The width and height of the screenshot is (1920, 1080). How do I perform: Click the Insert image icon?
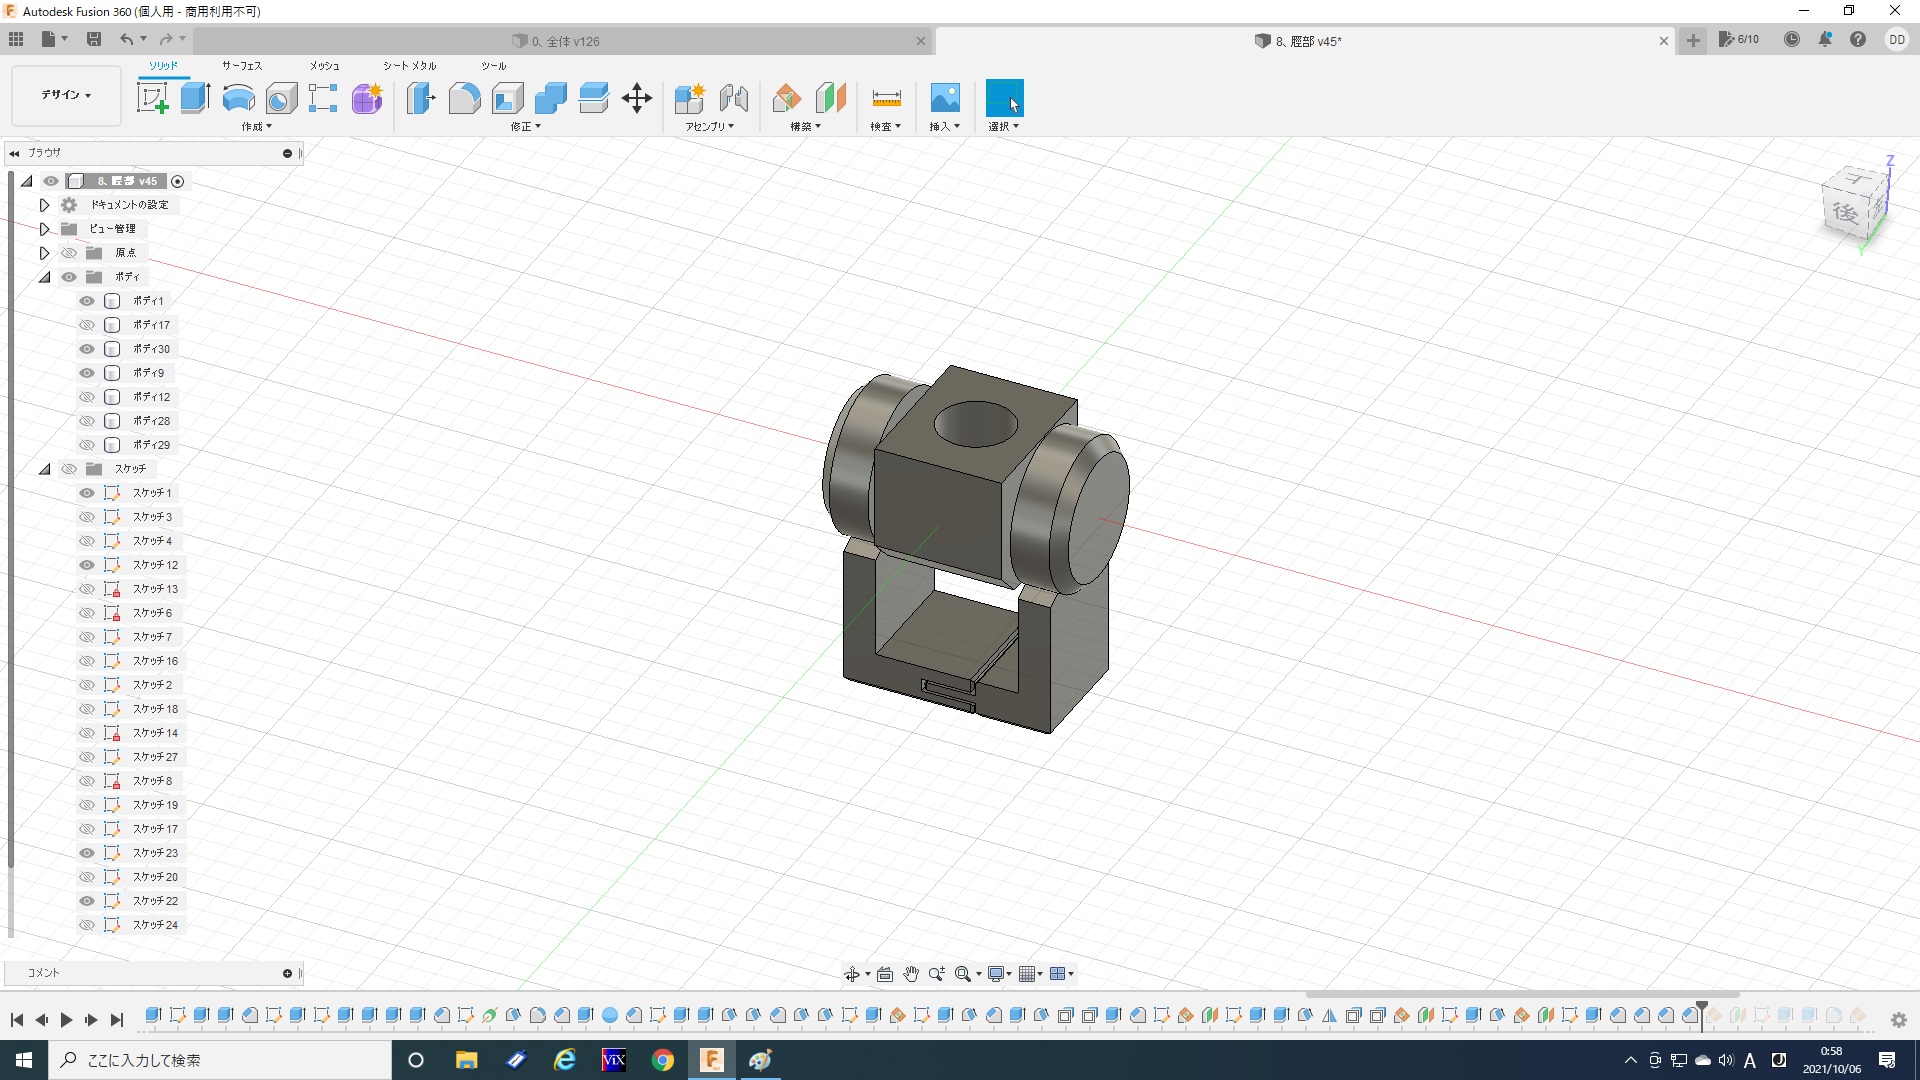[x=944, y=98]
